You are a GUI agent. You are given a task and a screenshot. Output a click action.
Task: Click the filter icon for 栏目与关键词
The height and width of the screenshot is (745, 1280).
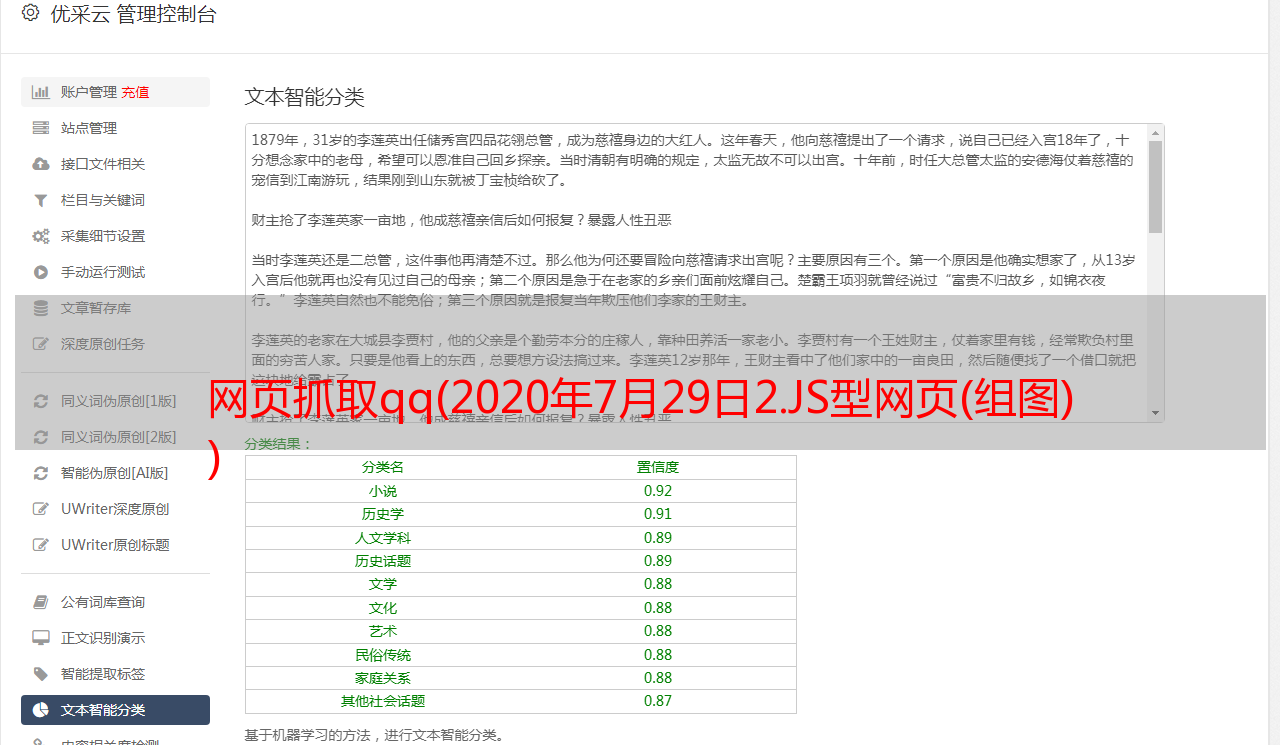click(41, 200)
